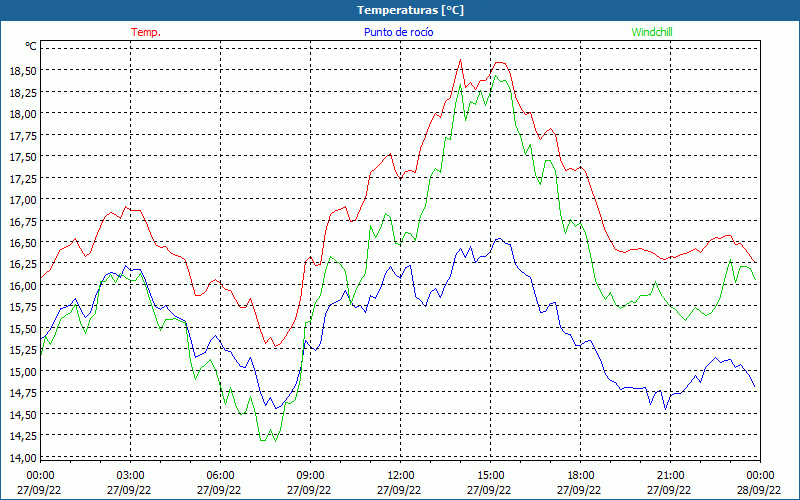Screen dimensions: 800x500
Task: Click the 15,50 y-axis value
Action: coord(23,329)
